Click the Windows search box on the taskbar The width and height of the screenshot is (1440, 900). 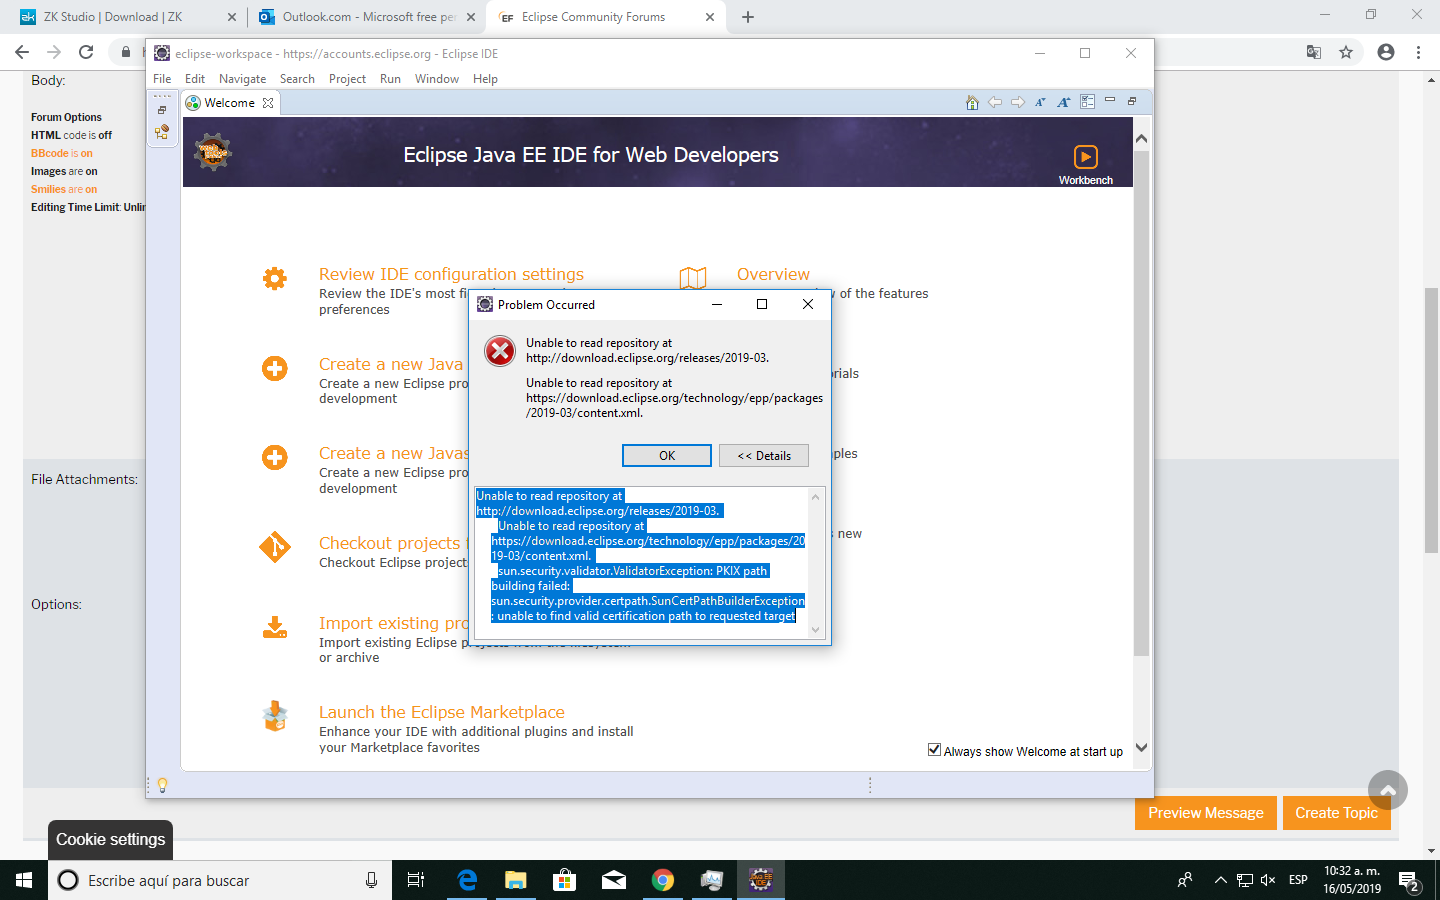[x=220, y=880]
